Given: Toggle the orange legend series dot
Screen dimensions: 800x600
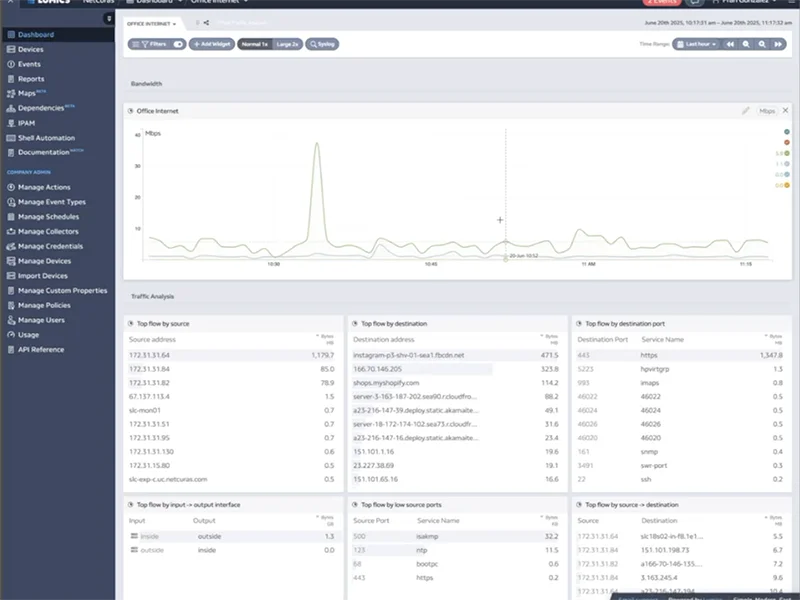Looking at the screenshot, I should (x=787, y=185).
